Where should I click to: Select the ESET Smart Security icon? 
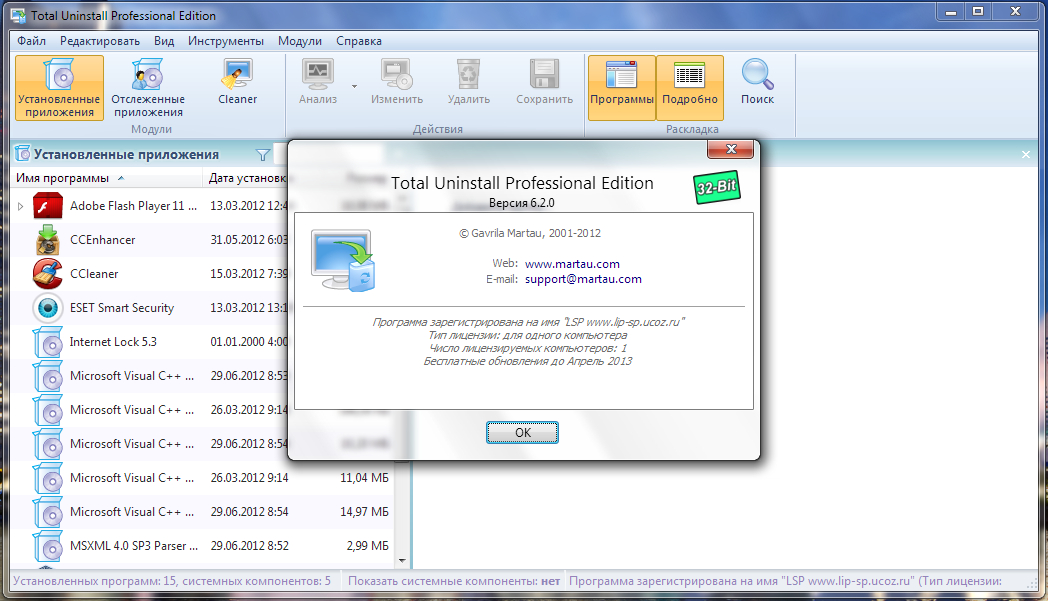coord(47,308)
